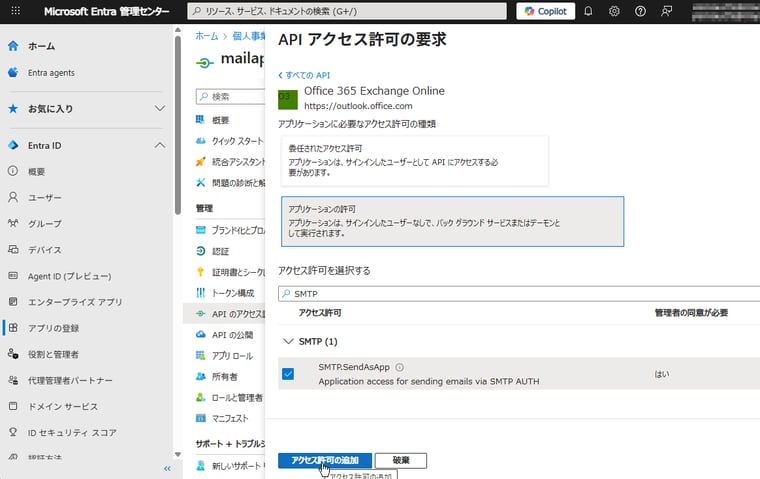The height and width of the screenshot is (479, 760).
Task: Open the app launcher grid icon
Action: point(16,11)
